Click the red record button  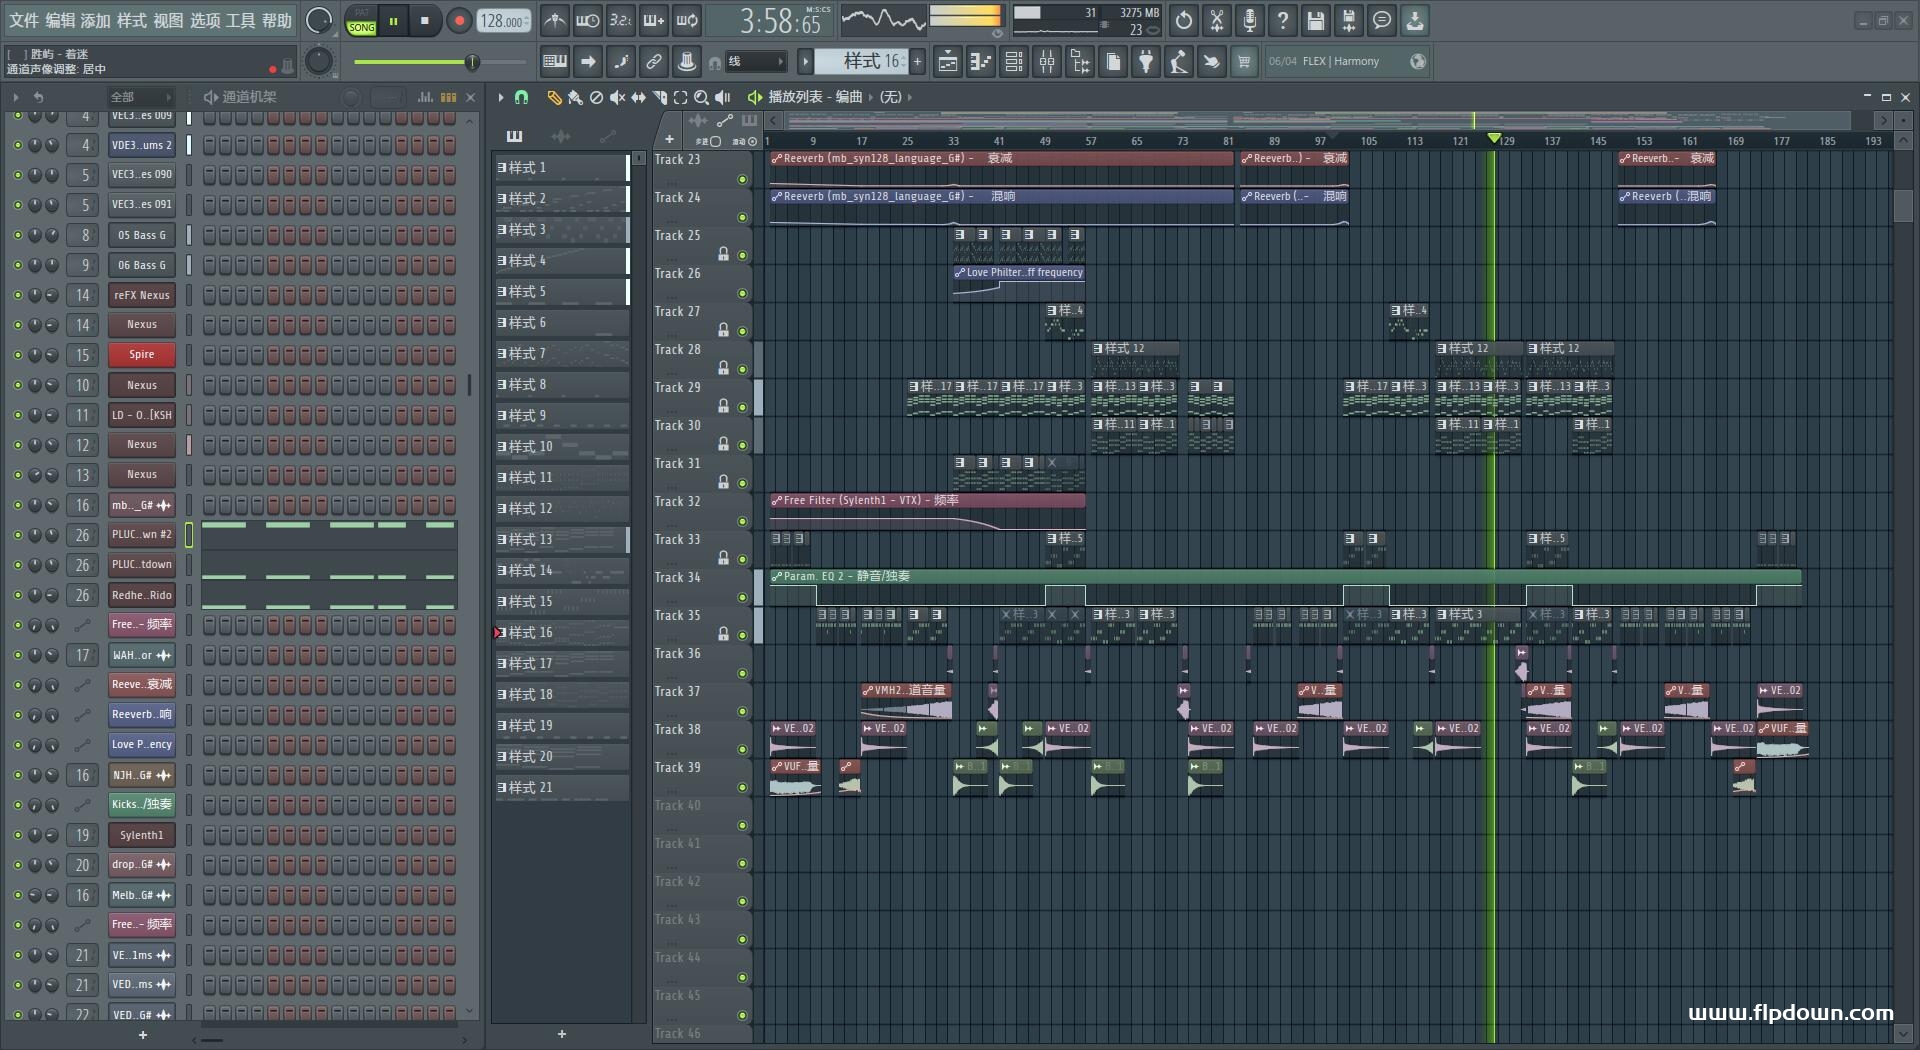click(x=459, y=21)
